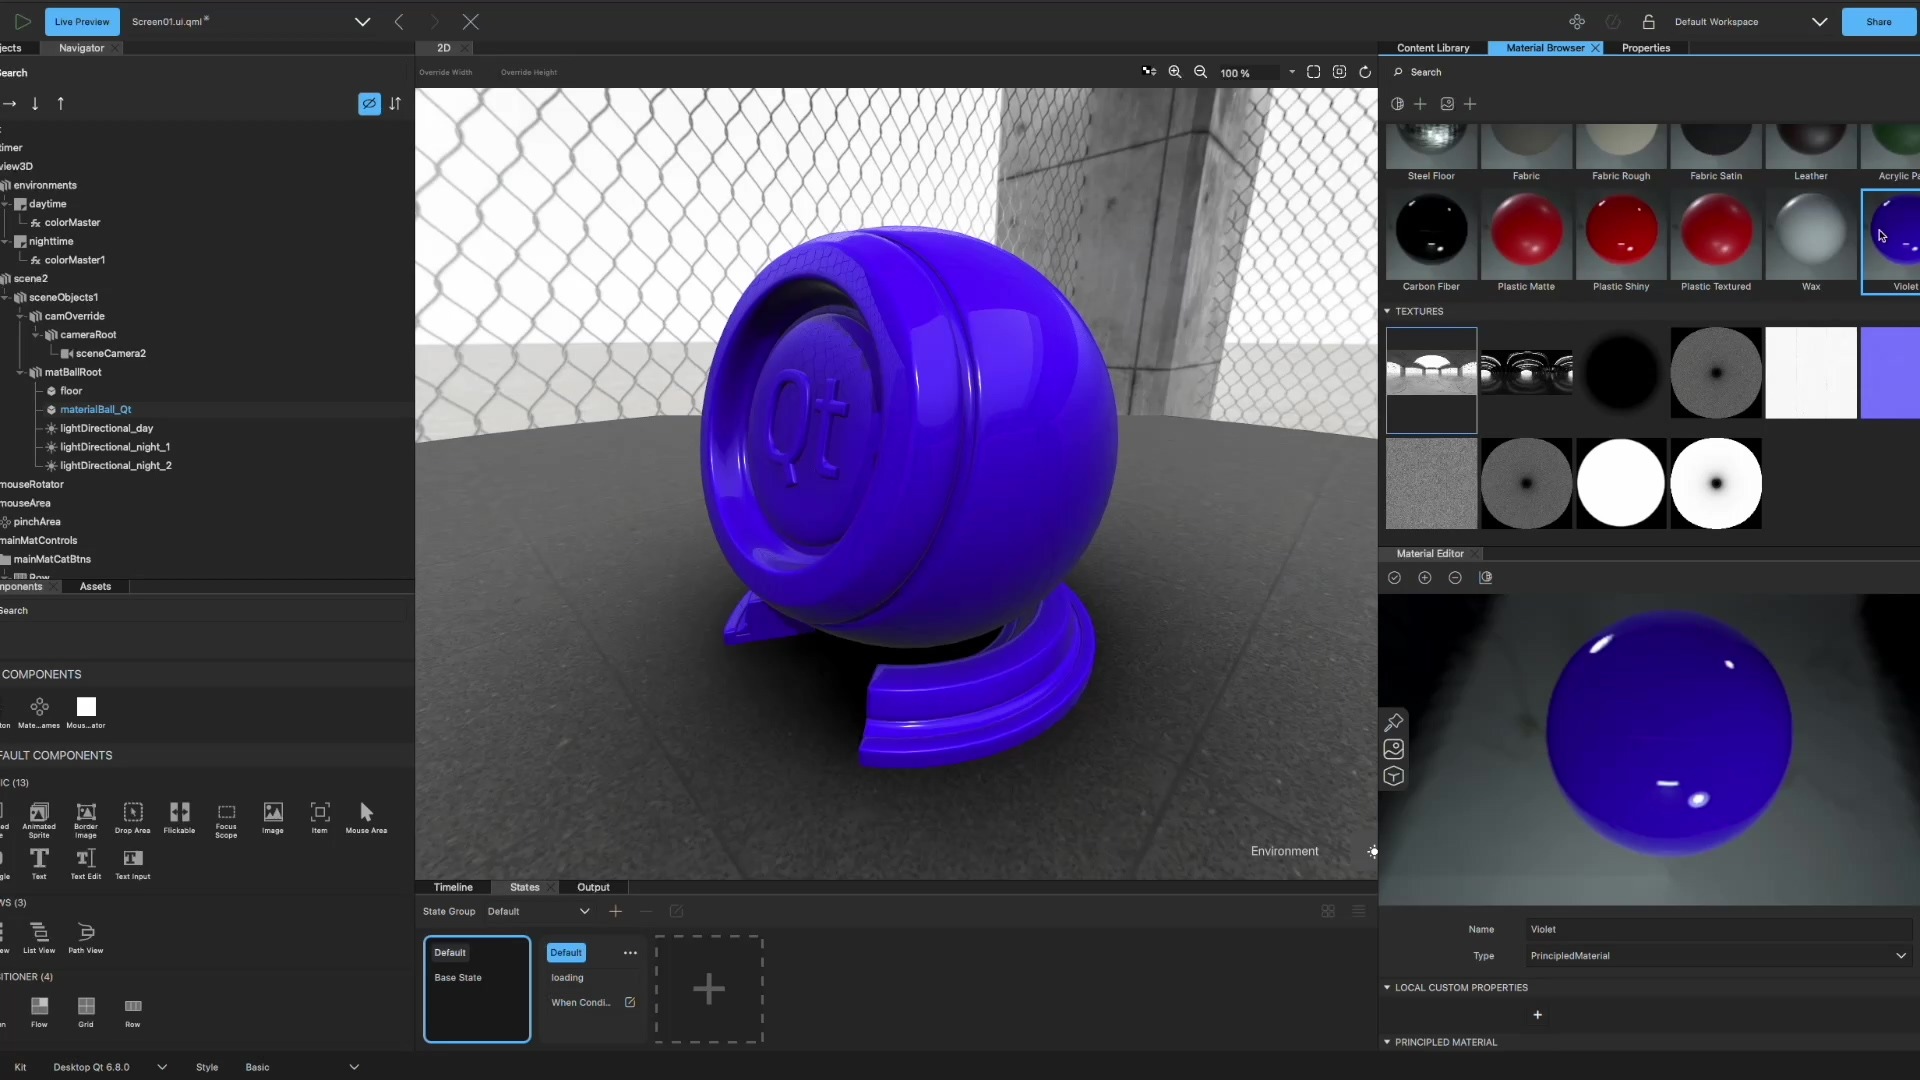Reset the view with the refresh icon
The width and height of the screenshot is (1920, 1080).
pos(1365,72)
